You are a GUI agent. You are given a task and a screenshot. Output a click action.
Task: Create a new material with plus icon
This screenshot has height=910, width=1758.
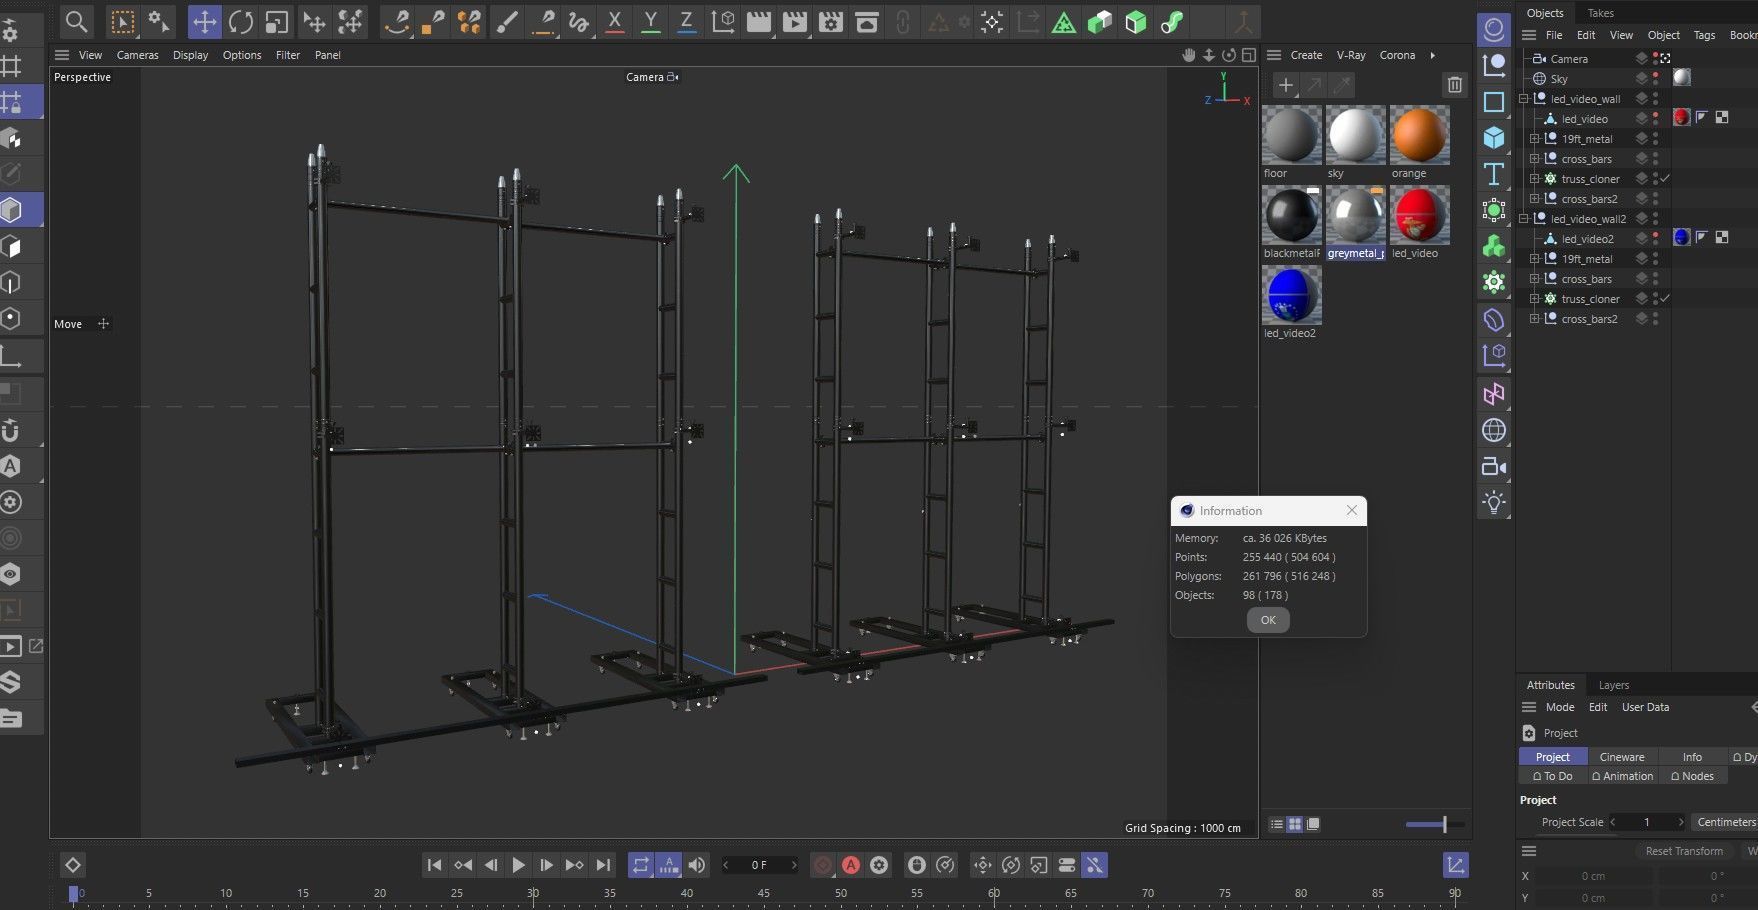[x=1286, y=85]
